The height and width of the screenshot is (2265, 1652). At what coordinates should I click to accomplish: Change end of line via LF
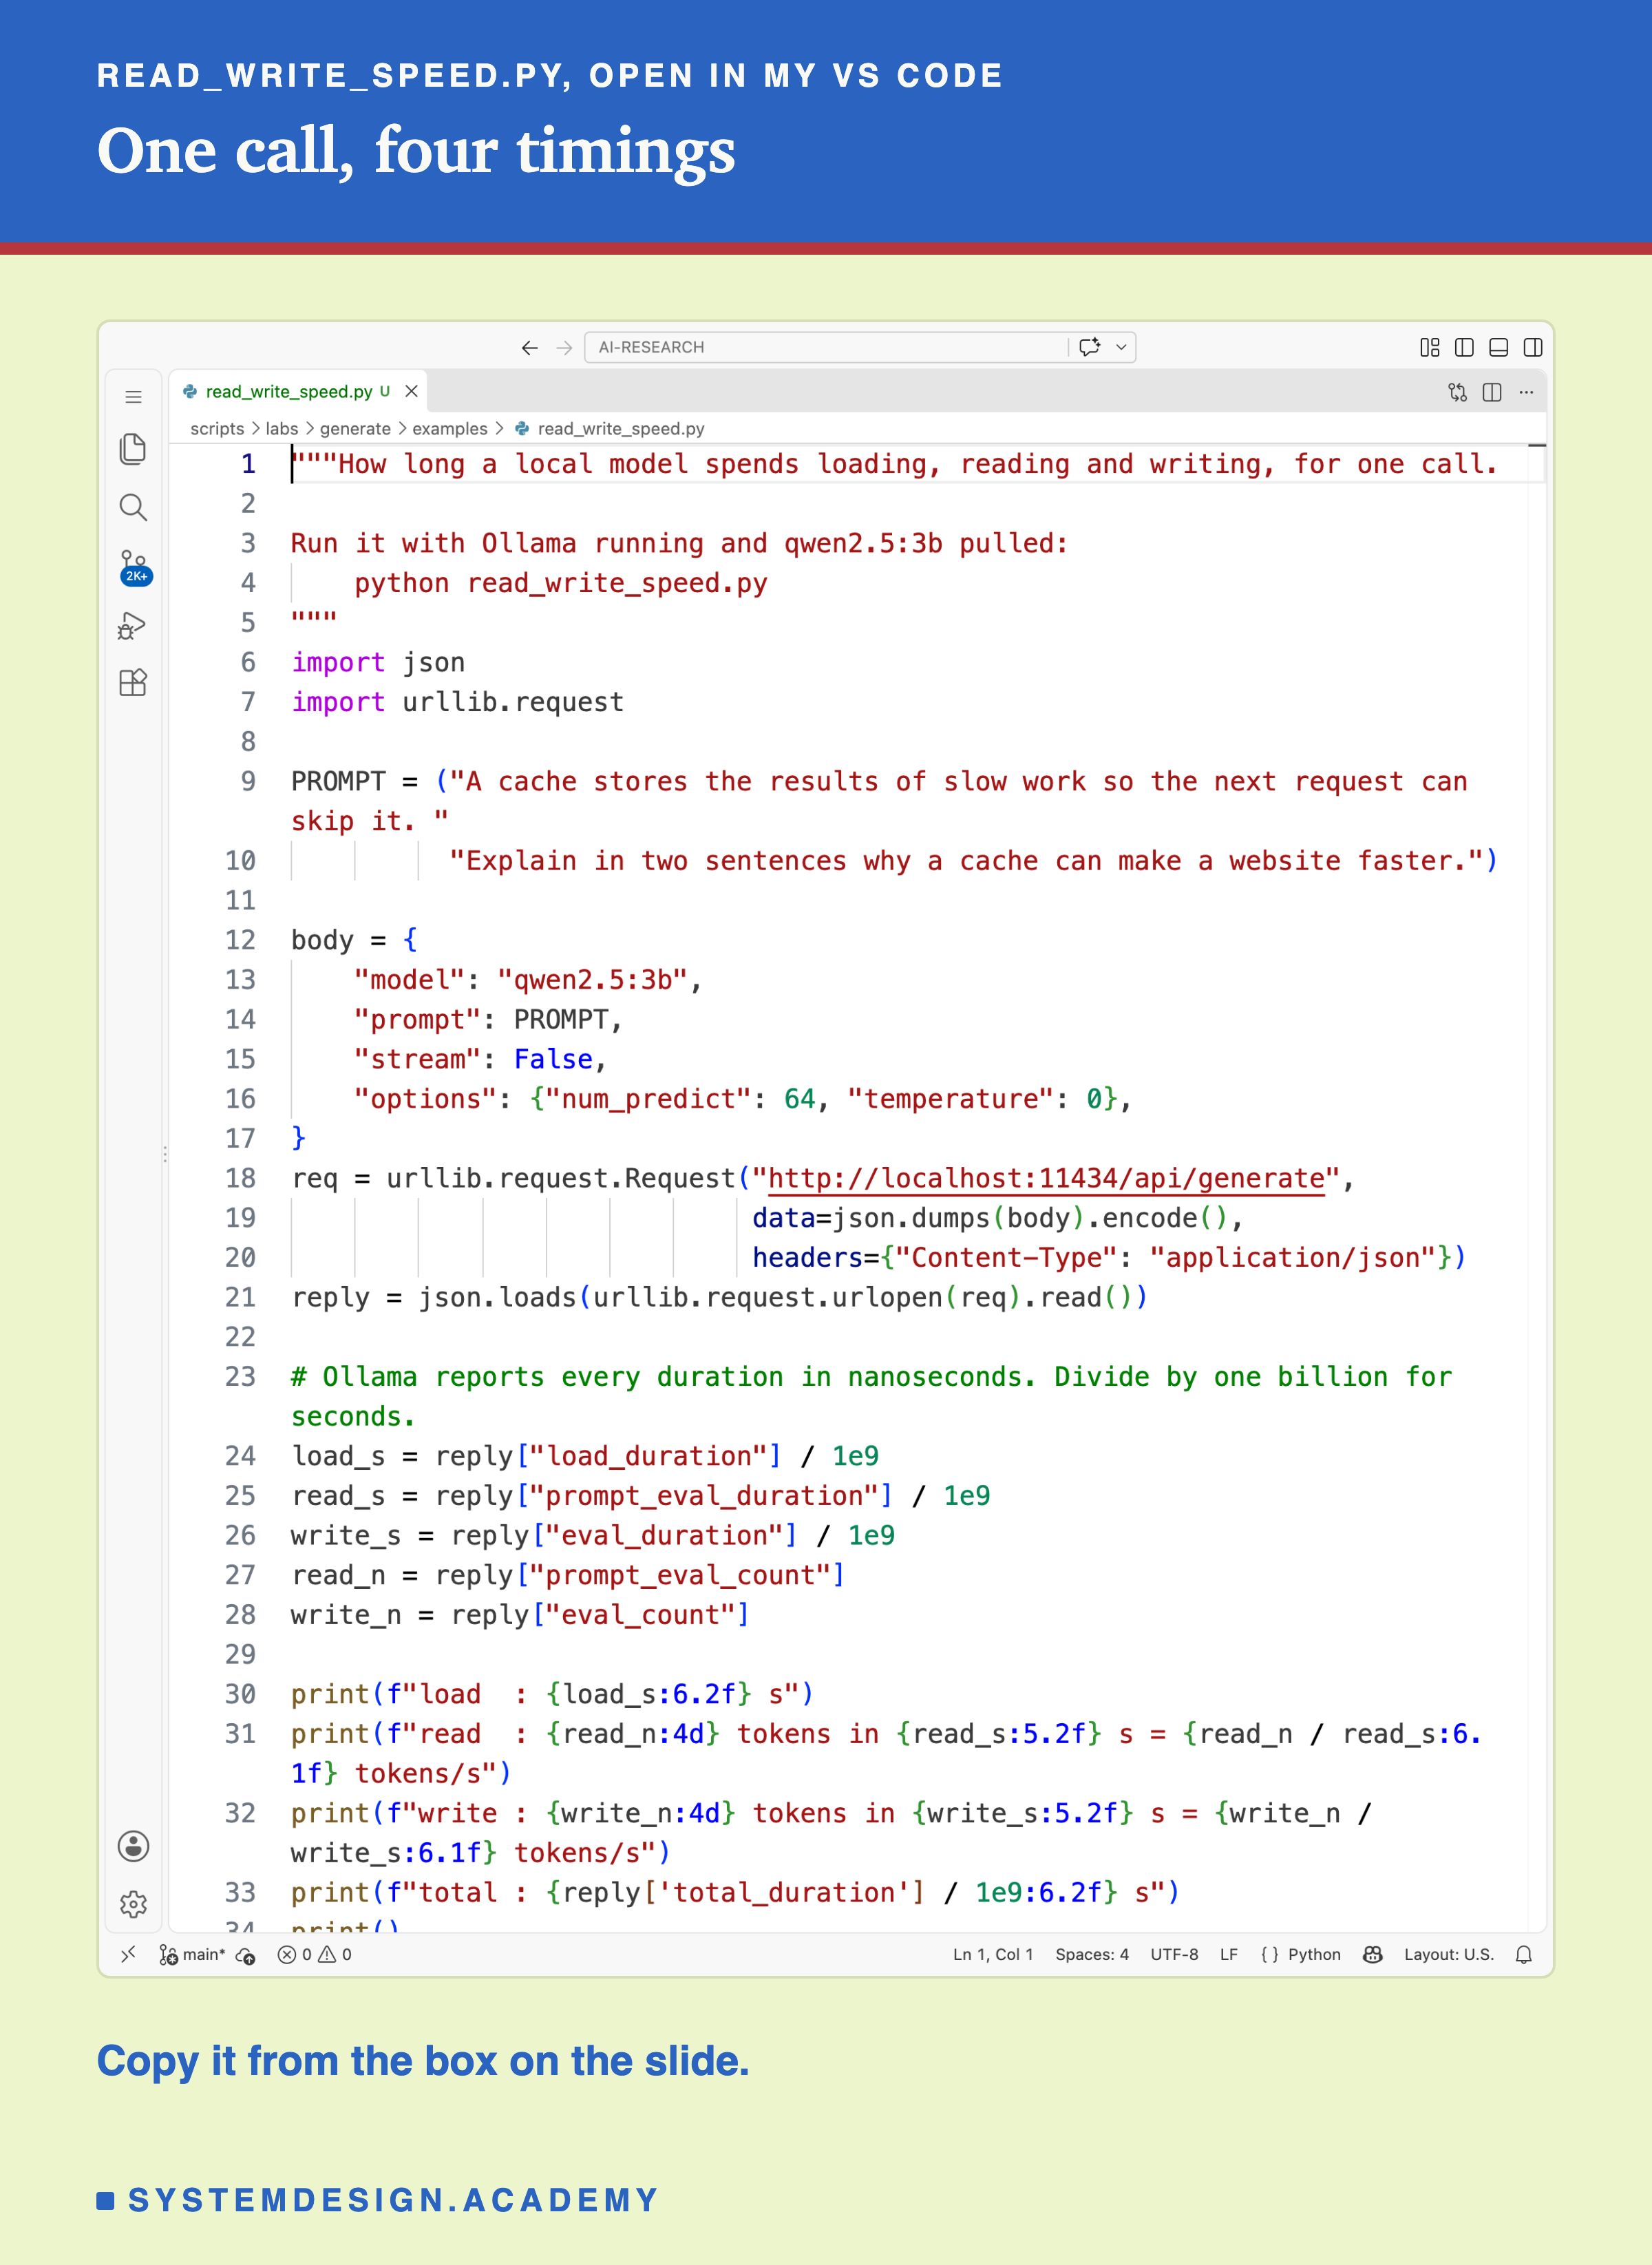tap(1229, 1954)
